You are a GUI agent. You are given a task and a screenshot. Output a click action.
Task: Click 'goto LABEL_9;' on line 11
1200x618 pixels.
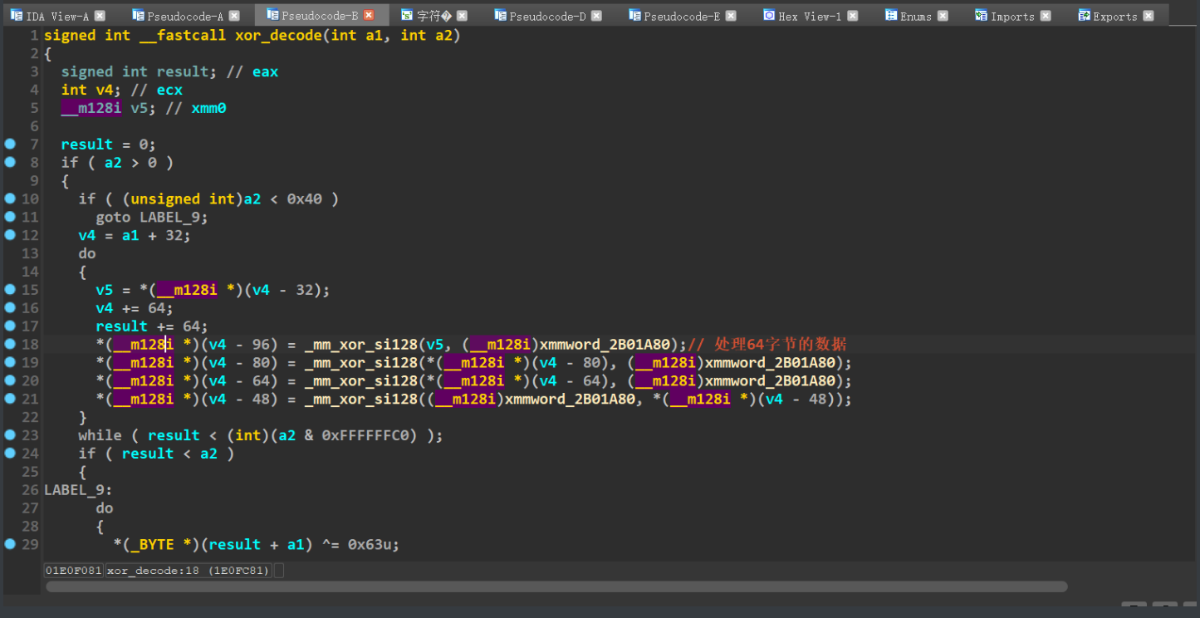151,217
